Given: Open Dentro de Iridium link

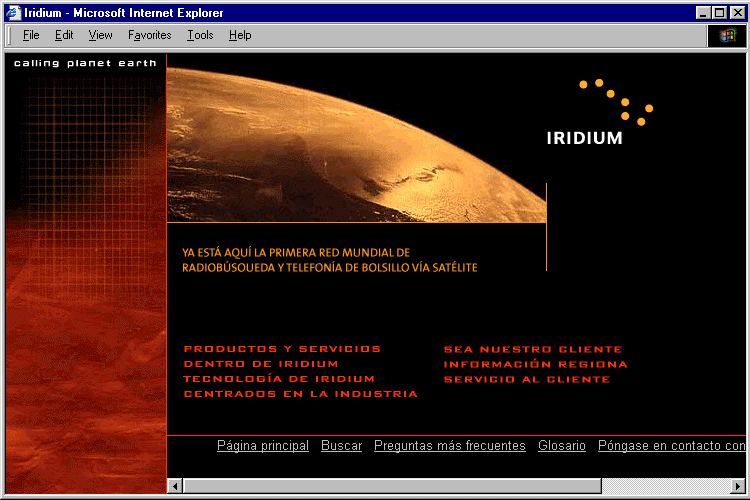Looking at the screenshot, I should pos(261,364).
